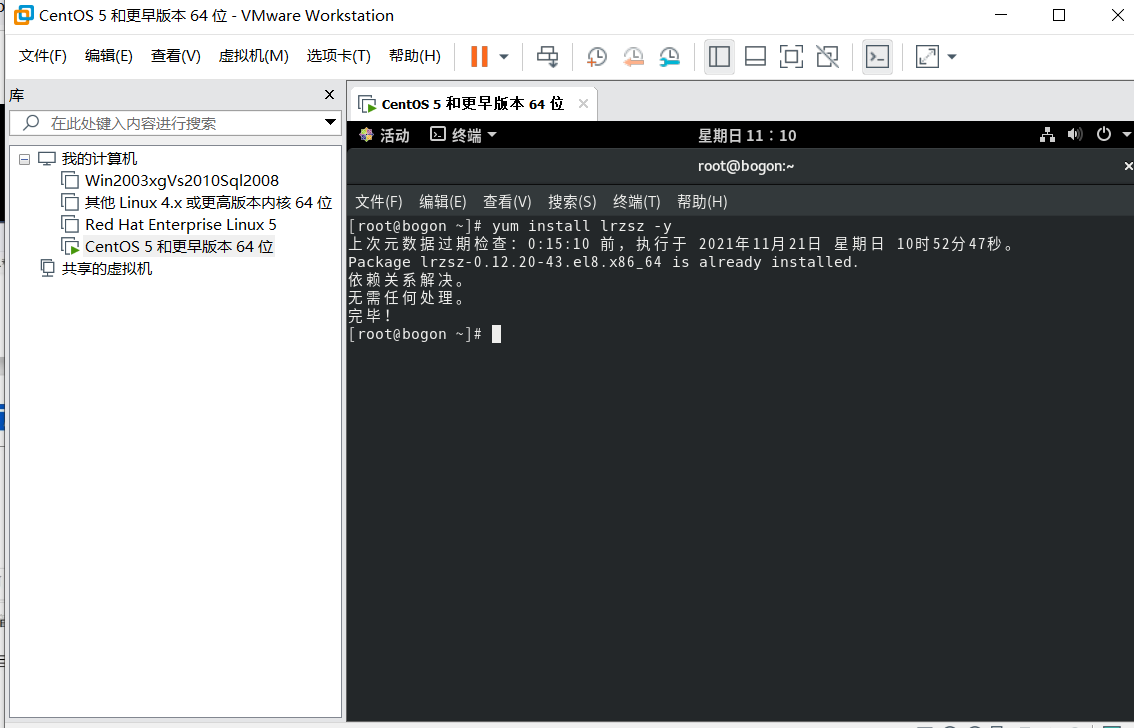Switch to Unity mode

(827, 56)
